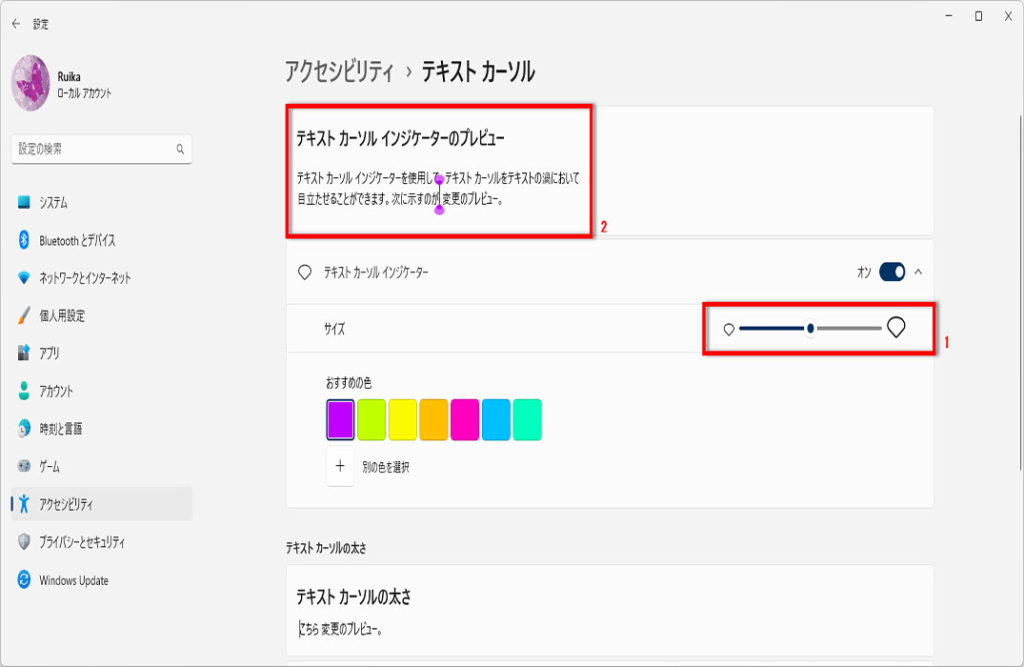Turn off the テキスト カーソル インジケーター toggle
1024x667 pixels.
point(892,272)
